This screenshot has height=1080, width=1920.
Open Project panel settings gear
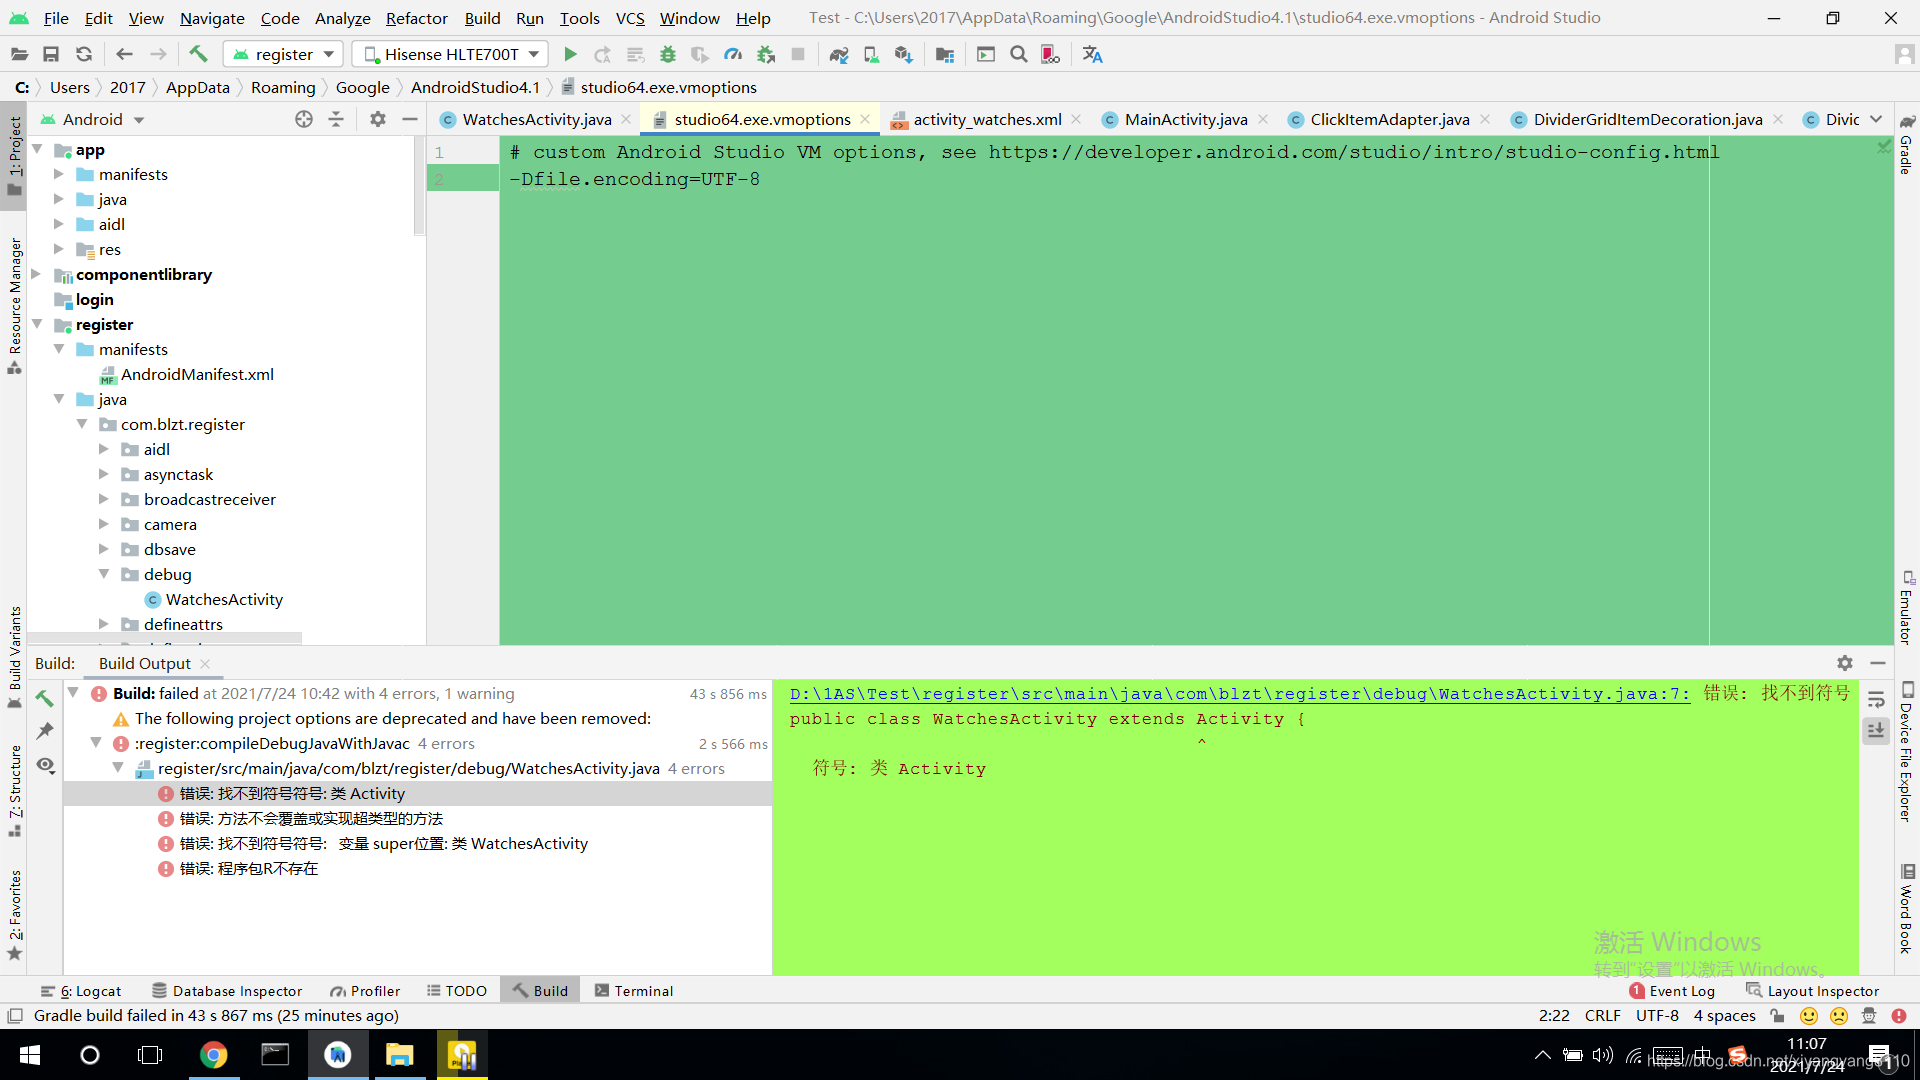coord(377,119)
